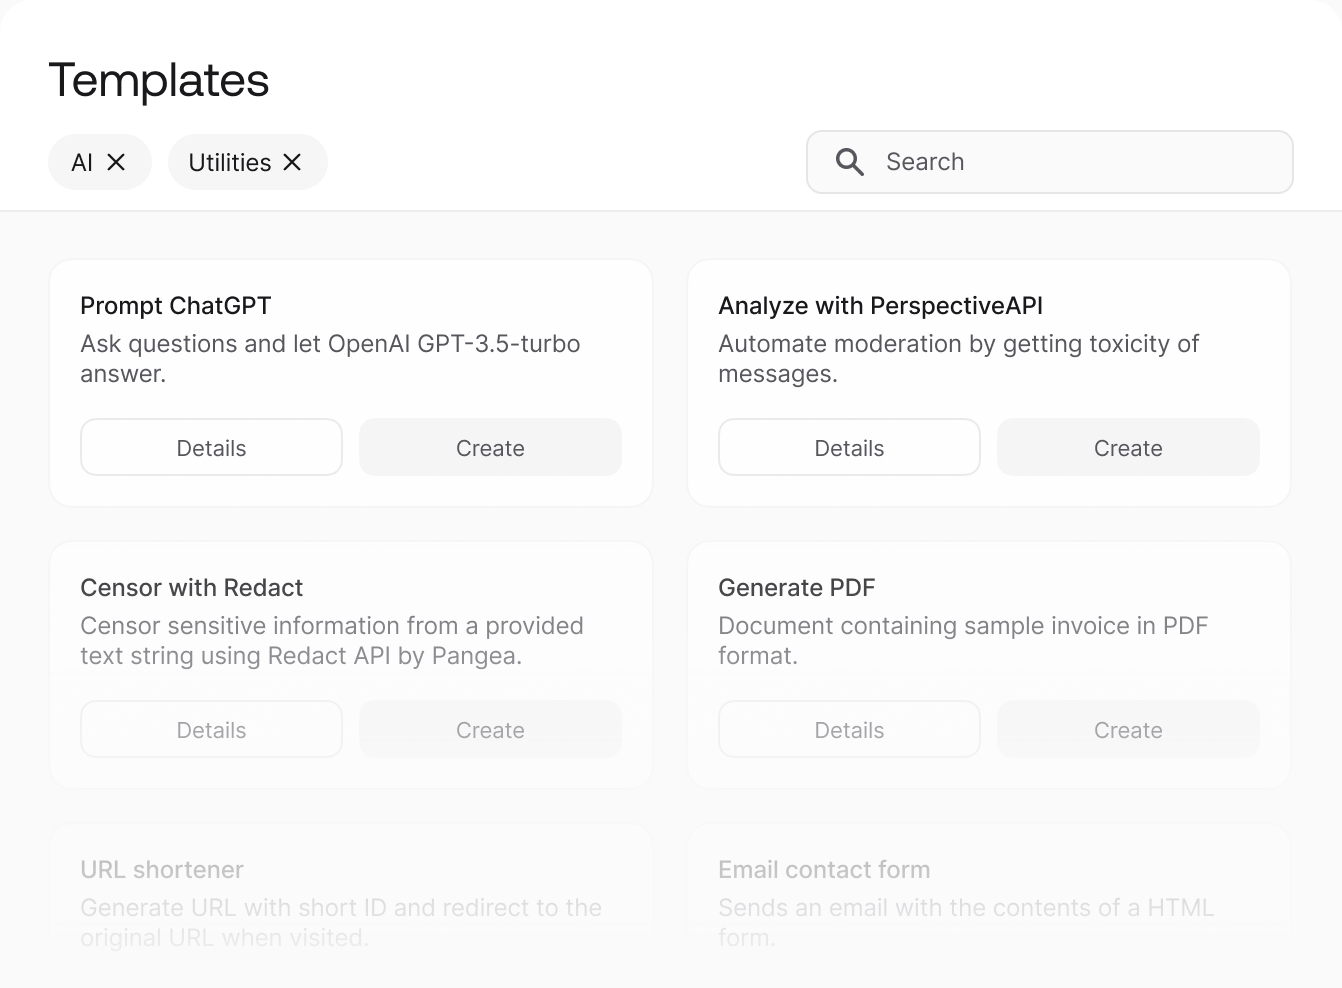1342x988 pixels.
Task: Click the Analyze with PerspectiveAPI title
Action: [x=880, y=306]
